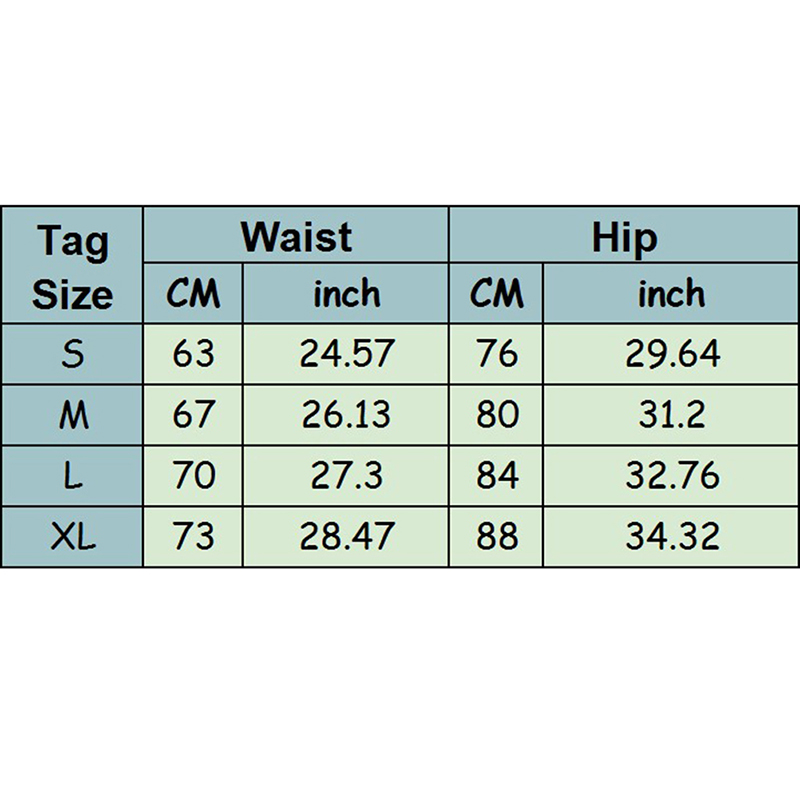Click the 28.47 waist inch cell
Screen dimensions: 800x800
click(347, 537)
